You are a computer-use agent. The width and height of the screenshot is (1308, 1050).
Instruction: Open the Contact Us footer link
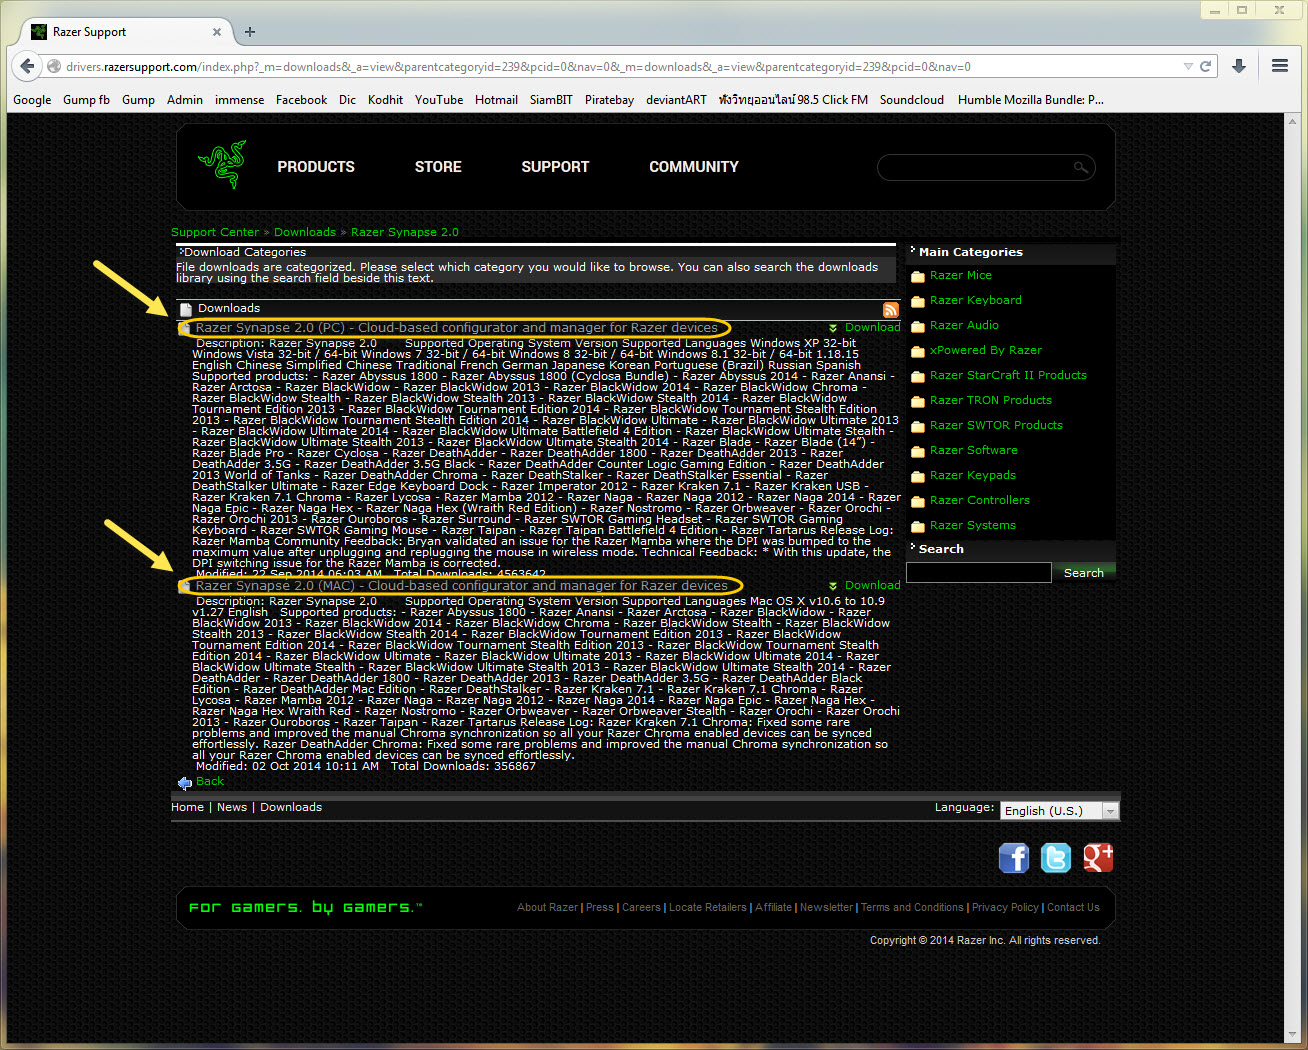click(x=1073, y=908)
